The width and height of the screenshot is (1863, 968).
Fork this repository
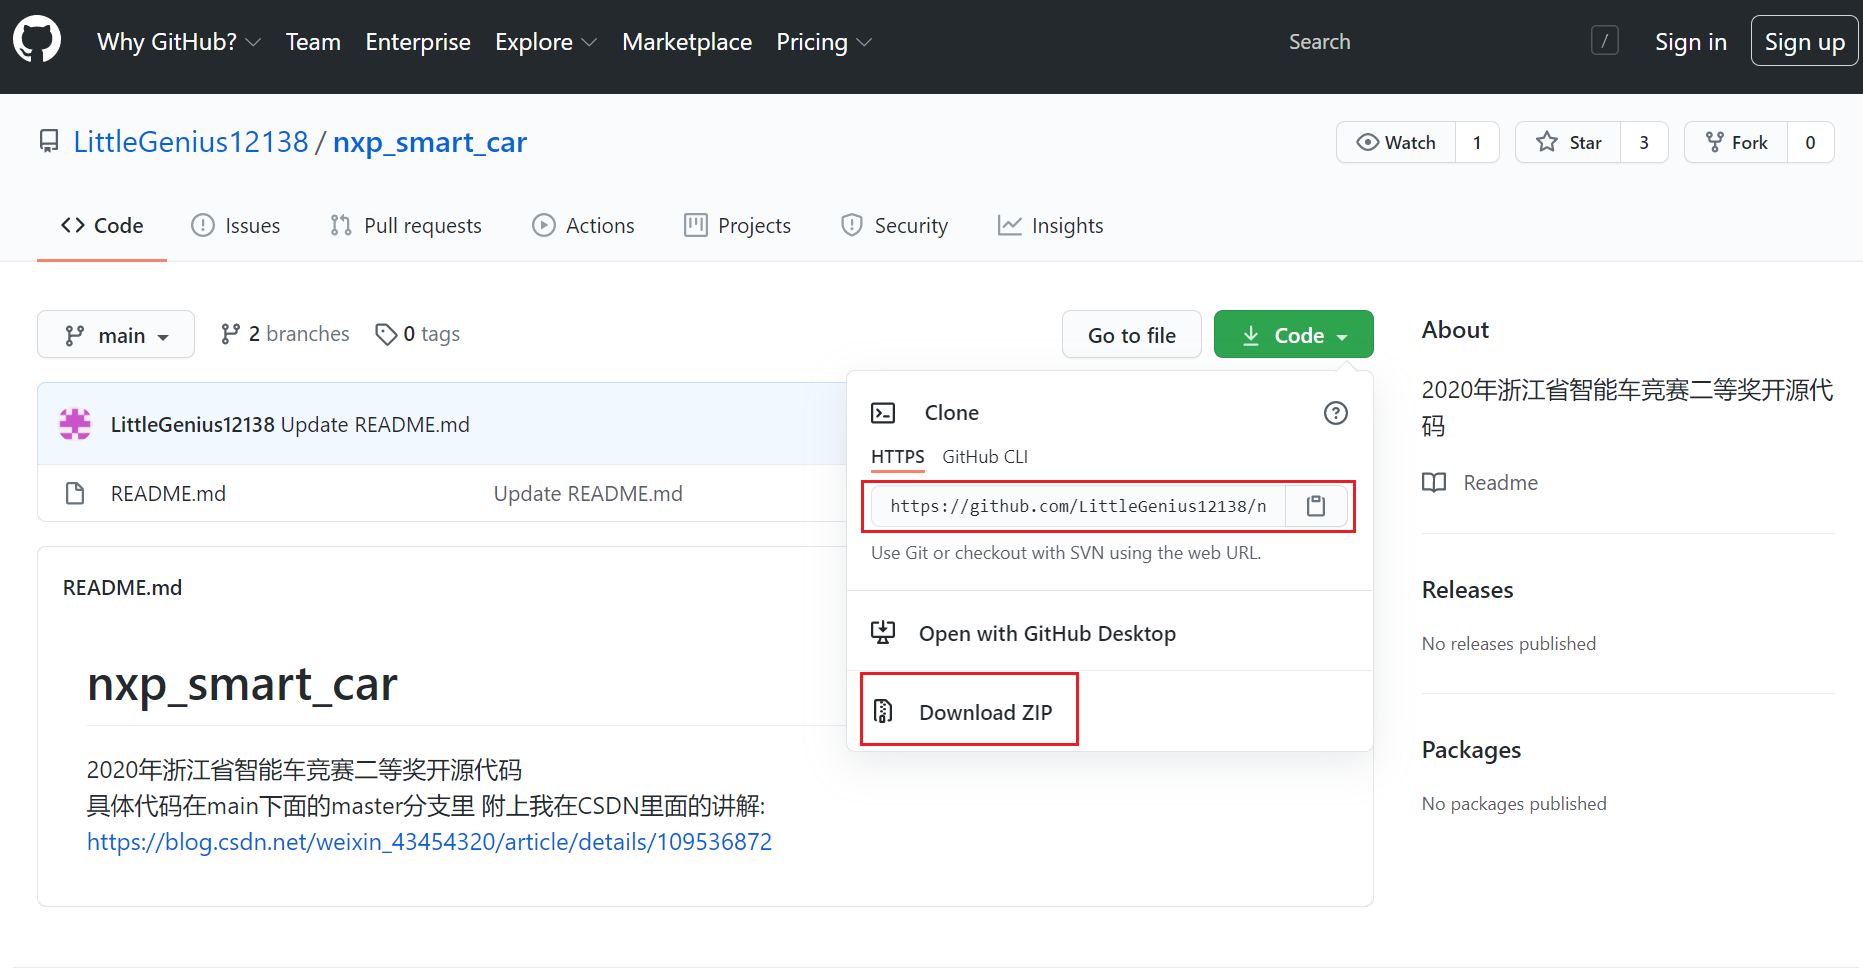tap(1736, 142)
